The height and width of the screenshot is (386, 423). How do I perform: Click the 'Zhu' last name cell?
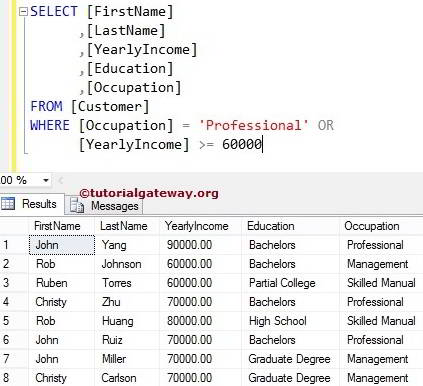pos(127,302)
